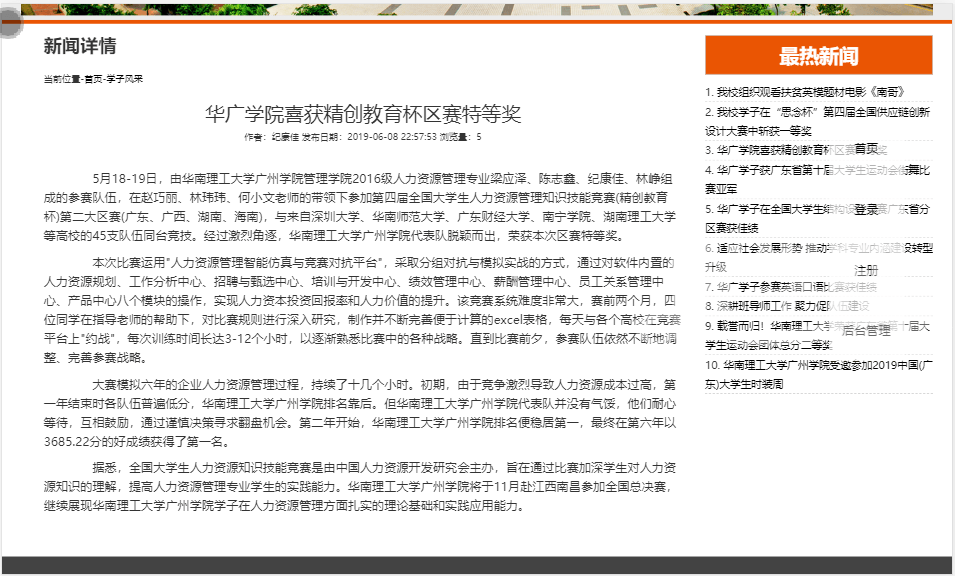Image resolution: width=955 pixels, height=576 pixels.
Task: Open the 首页 breadcrumb link
Action: click(93, 79)
